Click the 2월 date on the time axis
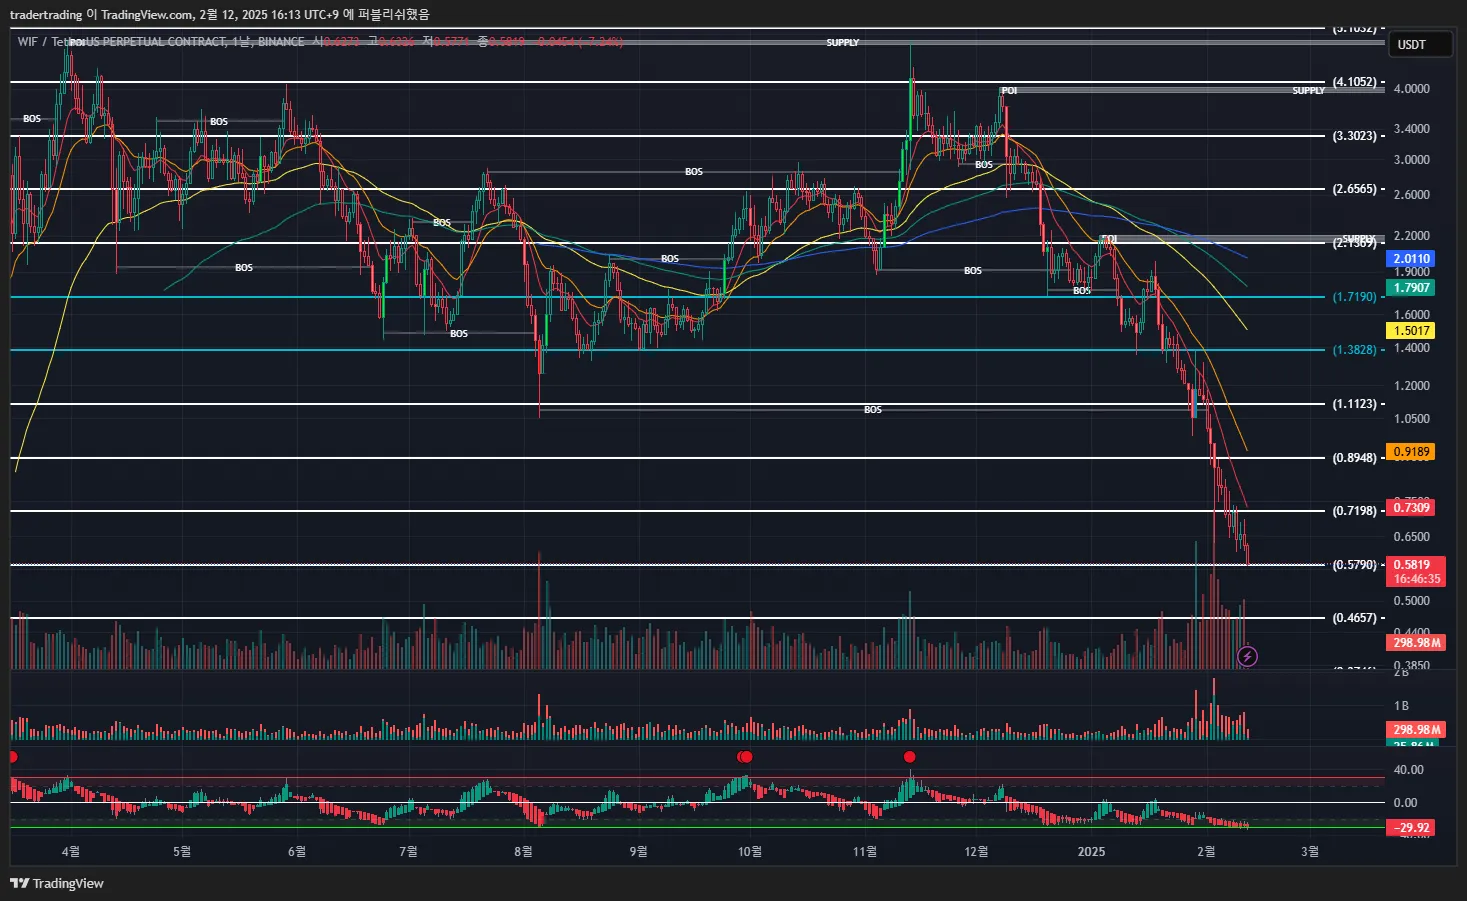 (1206, 851)
